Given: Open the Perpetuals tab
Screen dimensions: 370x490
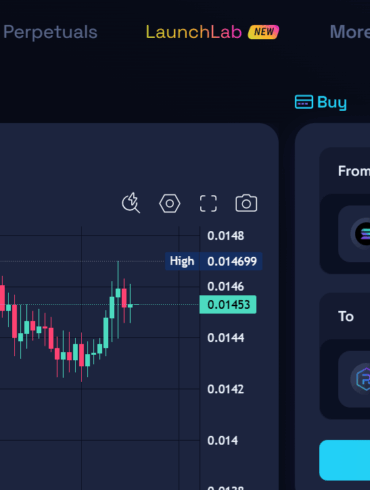Looking at the screenshot, I should click(x=50, y=32).
